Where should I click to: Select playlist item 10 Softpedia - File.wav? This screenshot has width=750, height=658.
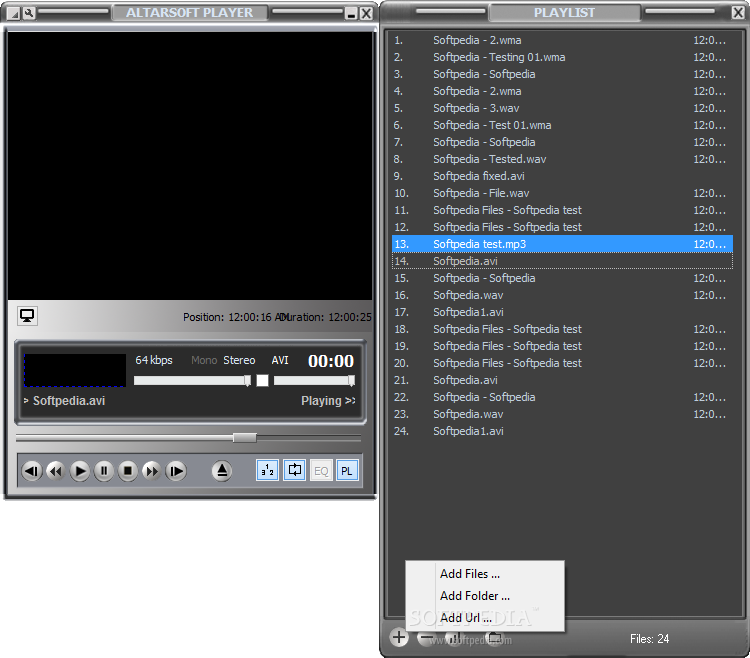coord(562,193)
